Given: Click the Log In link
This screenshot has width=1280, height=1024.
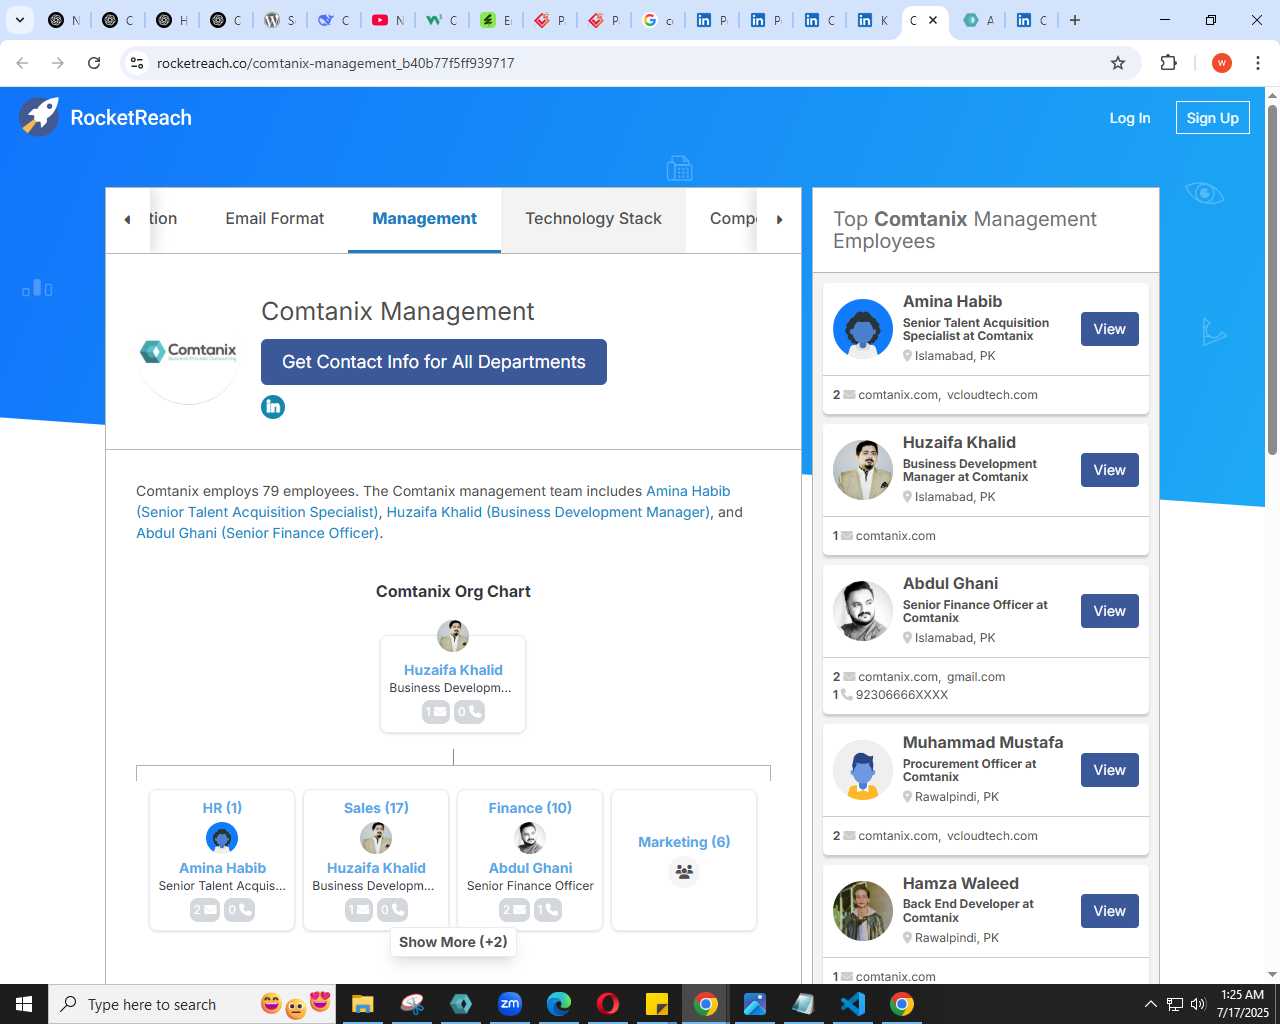Looking at the screenshot, I should [1130, 118].
